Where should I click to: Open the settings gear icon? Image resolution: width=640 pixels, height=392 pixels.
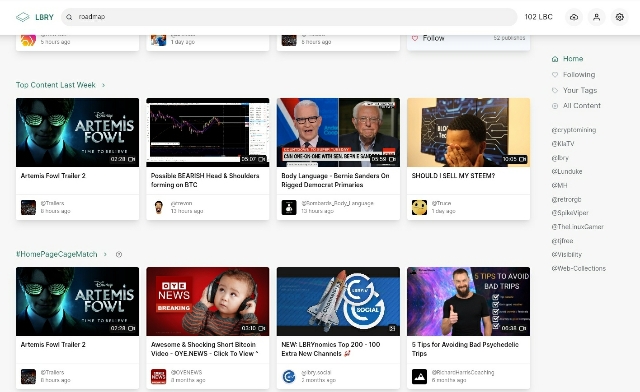[620, 17]
